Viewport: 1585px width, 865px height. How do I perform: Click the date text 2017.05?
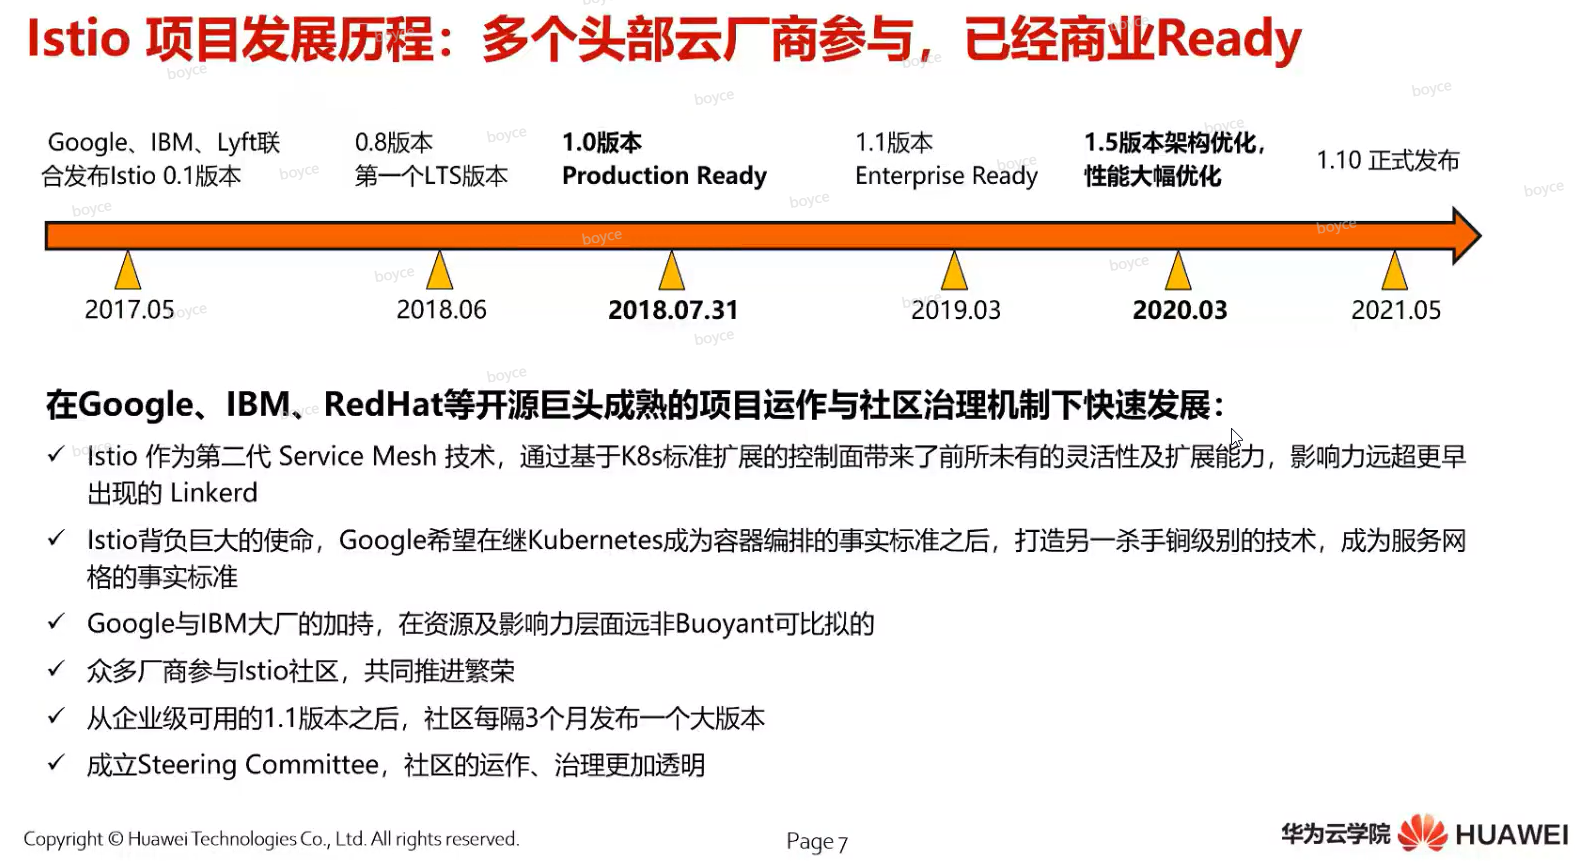pyautogui.click(x=129, y=310)
